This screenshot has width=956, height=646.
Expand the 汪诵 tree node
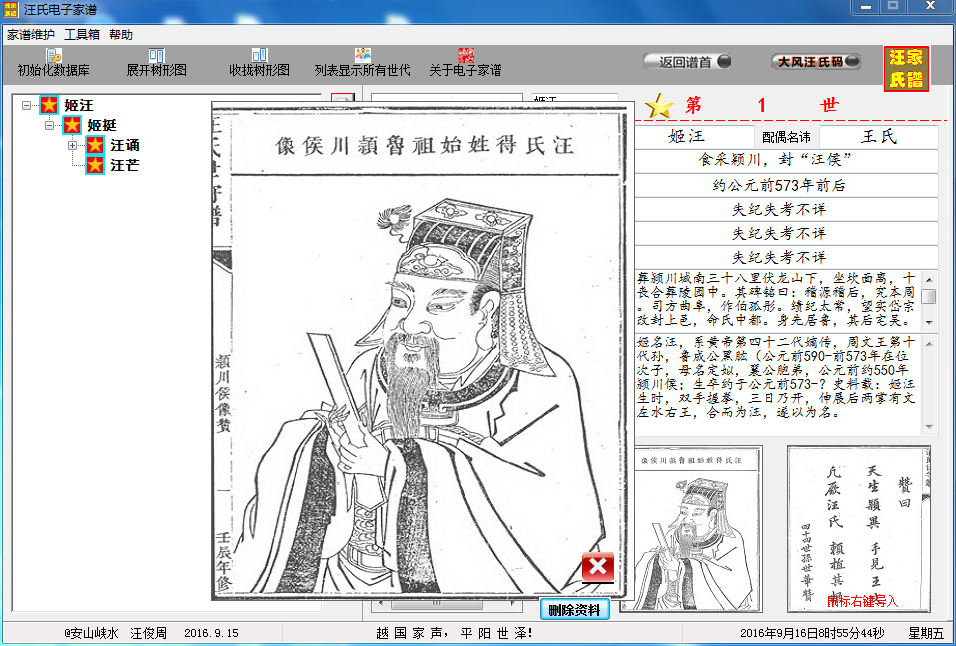72,145
